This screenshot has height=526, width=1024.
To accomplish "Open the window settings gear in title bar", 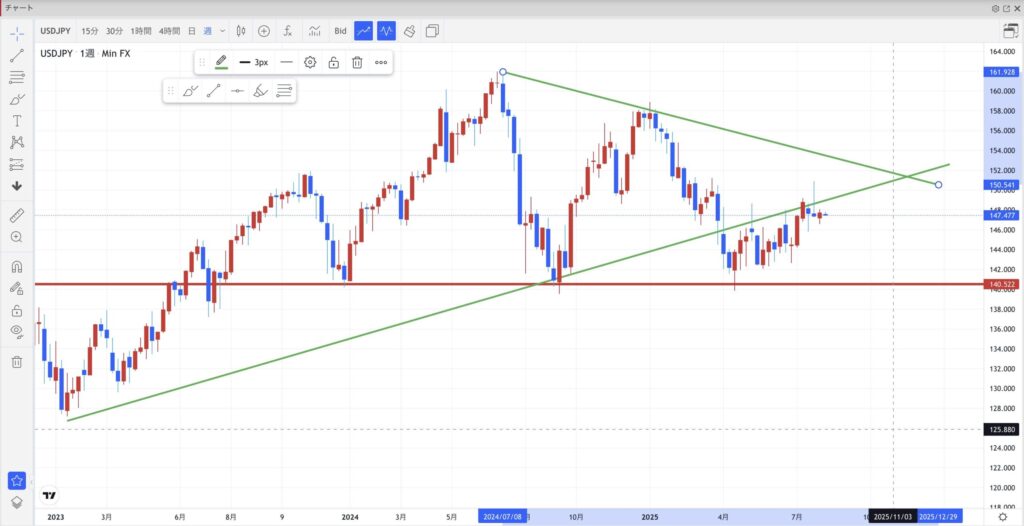I will pos(995,8).
